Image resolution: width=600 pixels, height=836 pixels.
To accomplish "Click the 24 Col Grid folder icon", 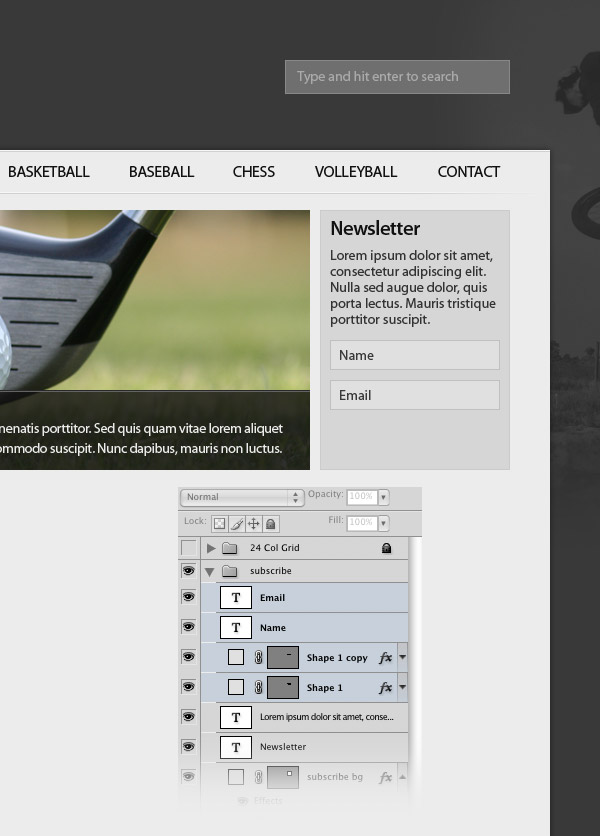I will [229, 548].
